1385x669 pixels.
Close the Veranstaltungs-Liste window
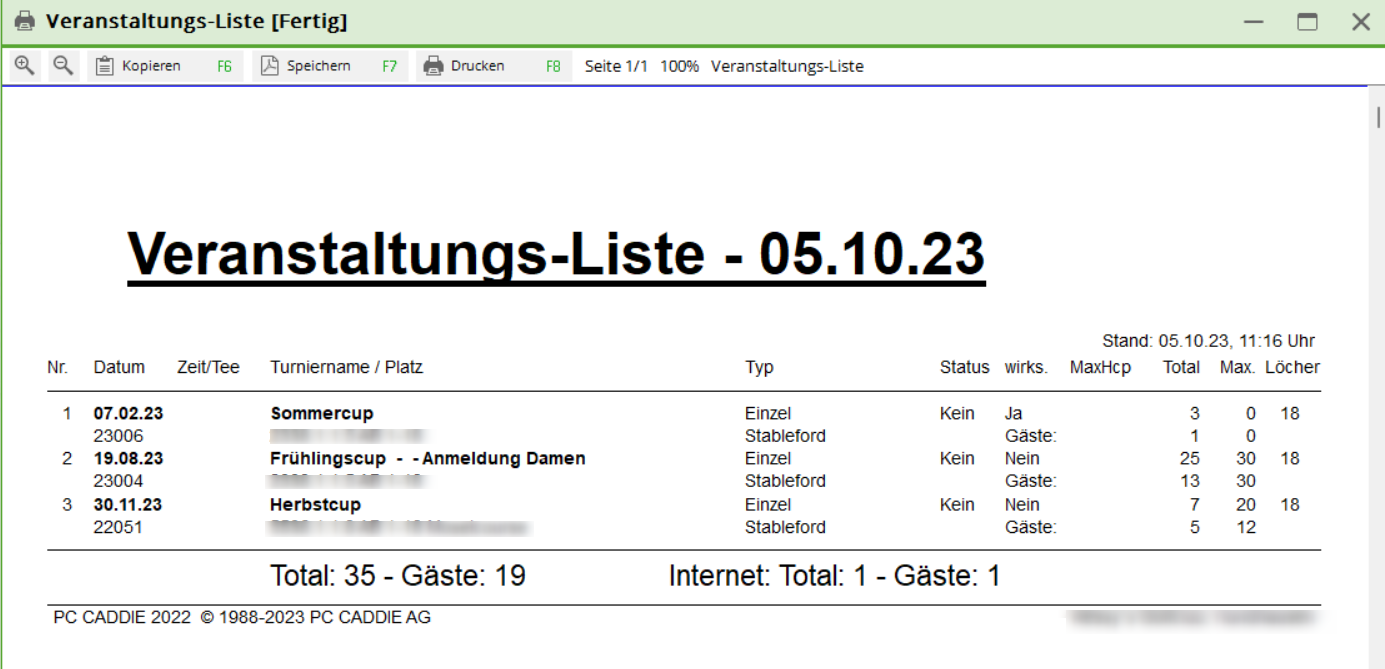tap(1361, 22)
